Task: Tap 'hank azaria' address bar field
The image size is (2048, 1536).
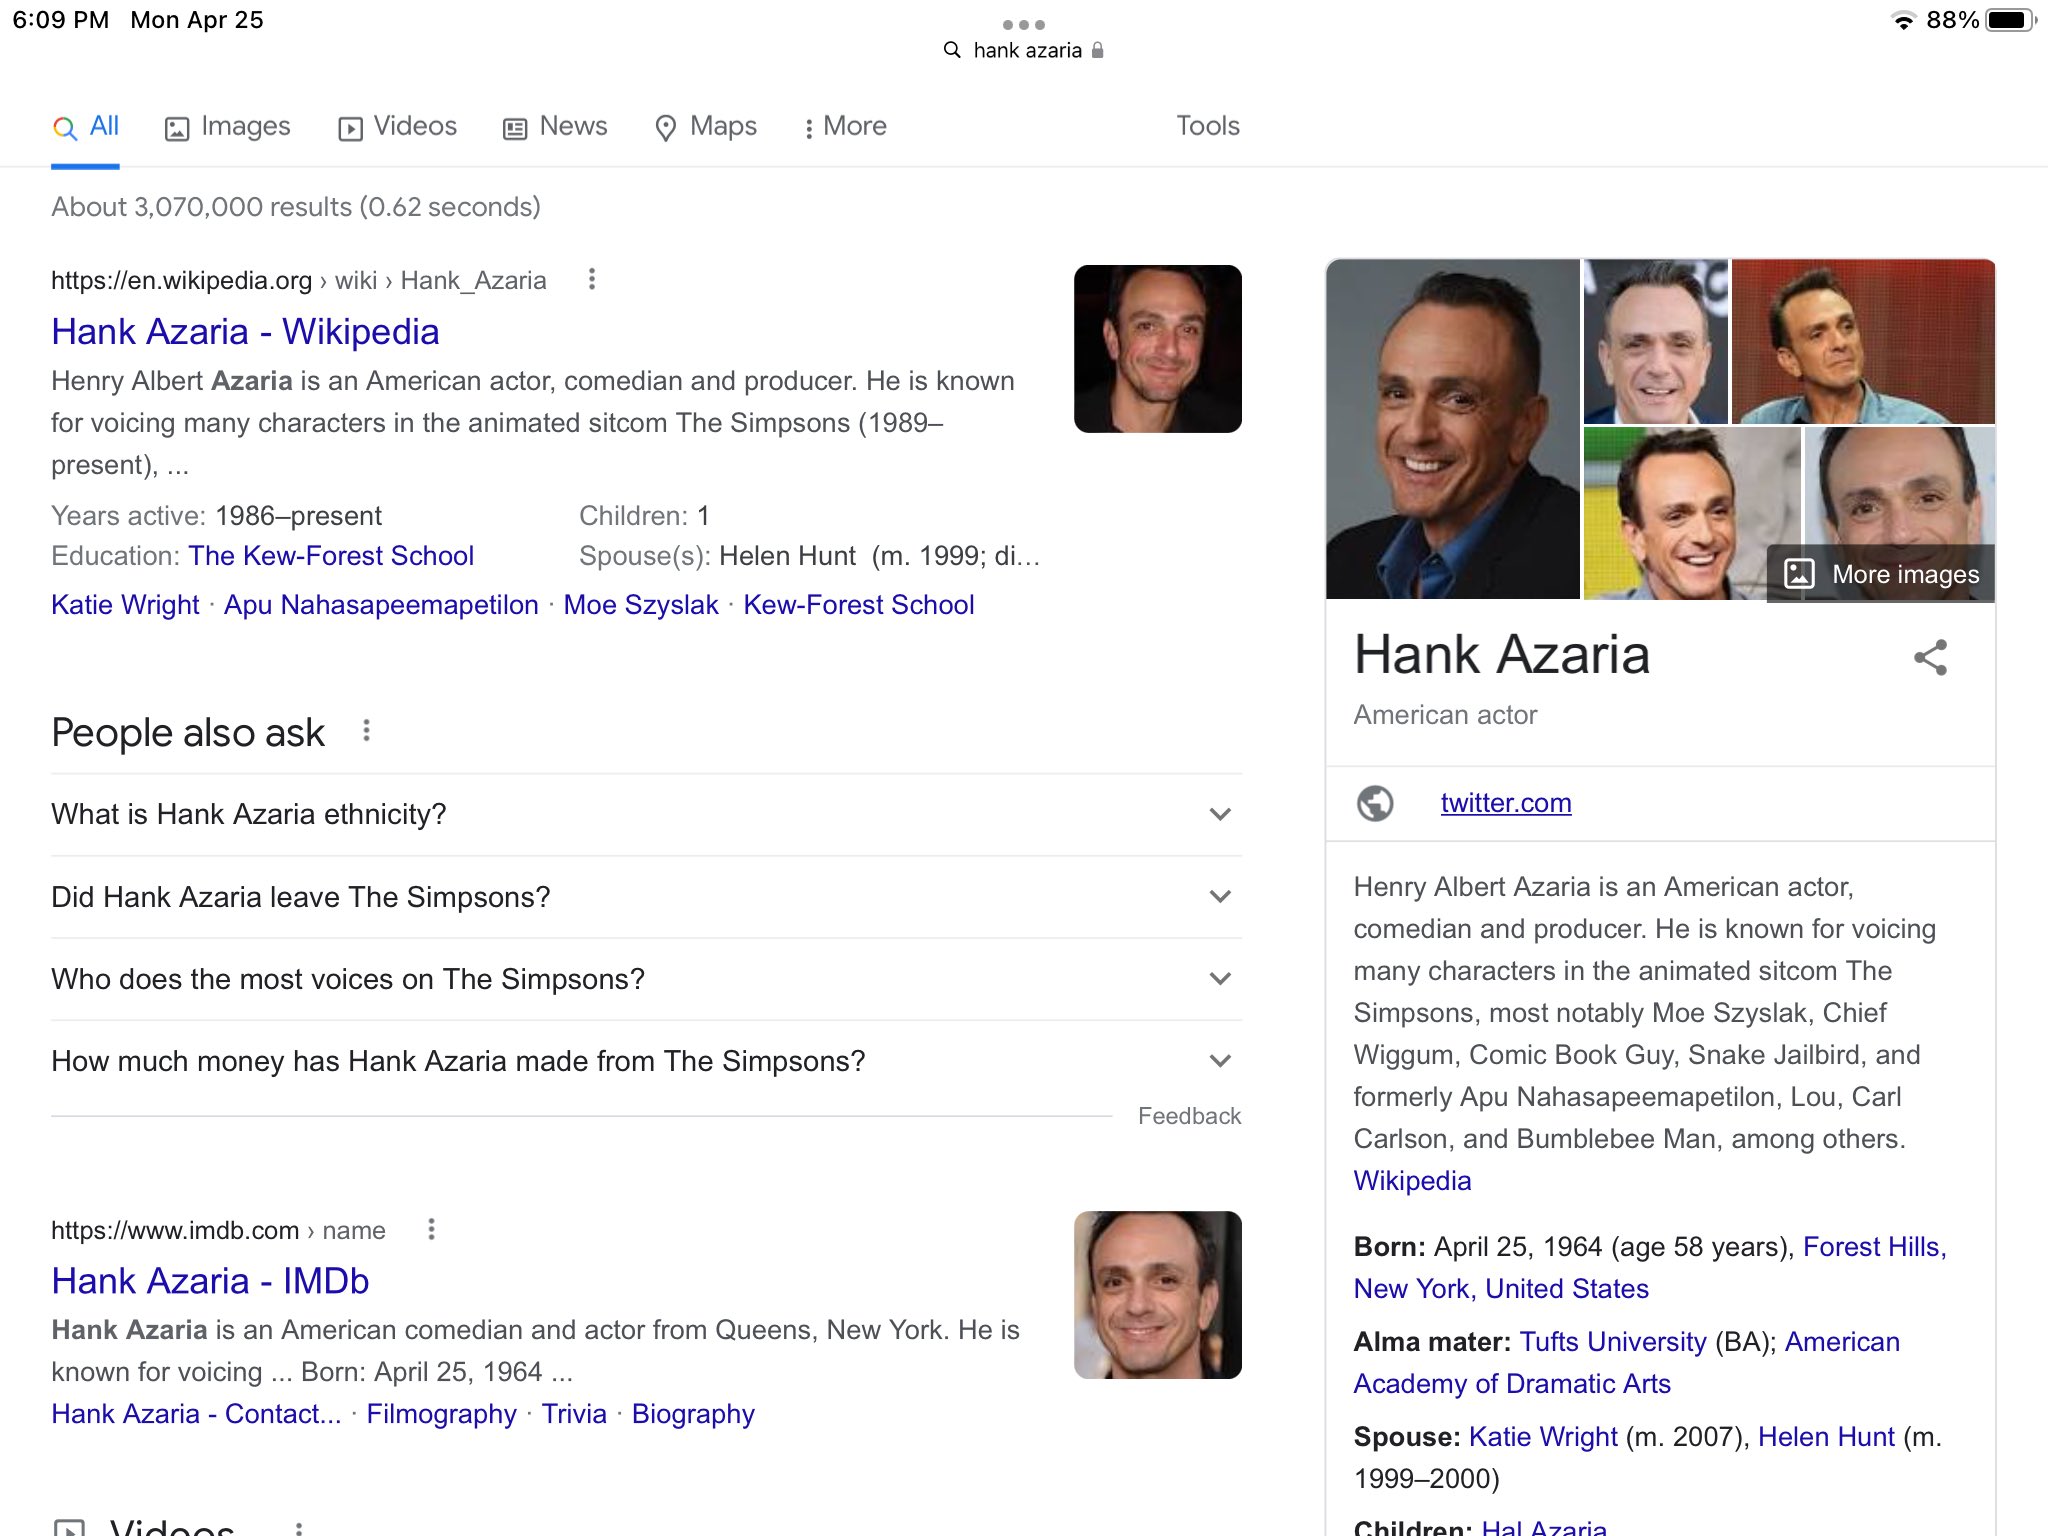Action: [1024, 50]
